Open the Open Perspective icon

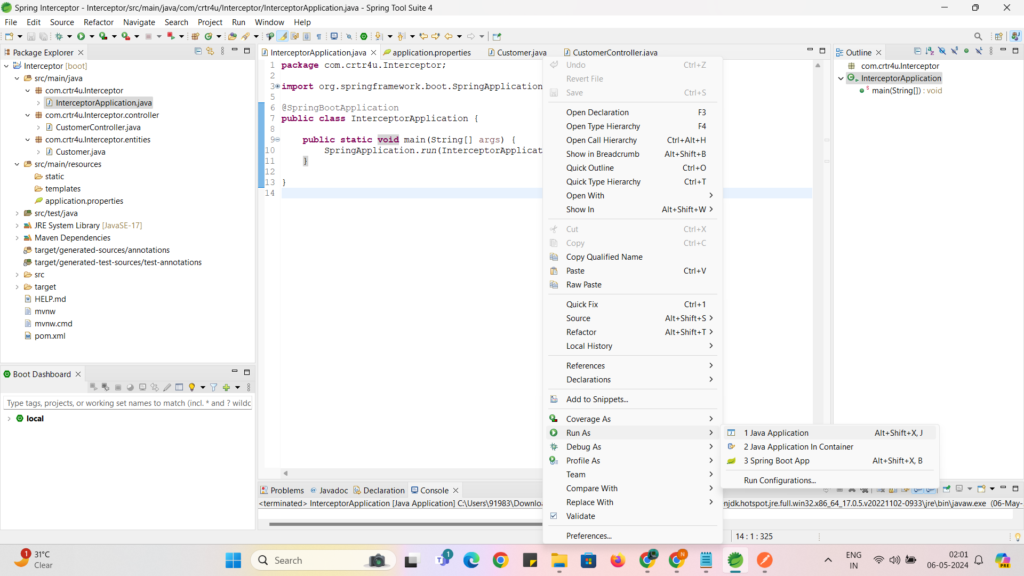(998, 37)
